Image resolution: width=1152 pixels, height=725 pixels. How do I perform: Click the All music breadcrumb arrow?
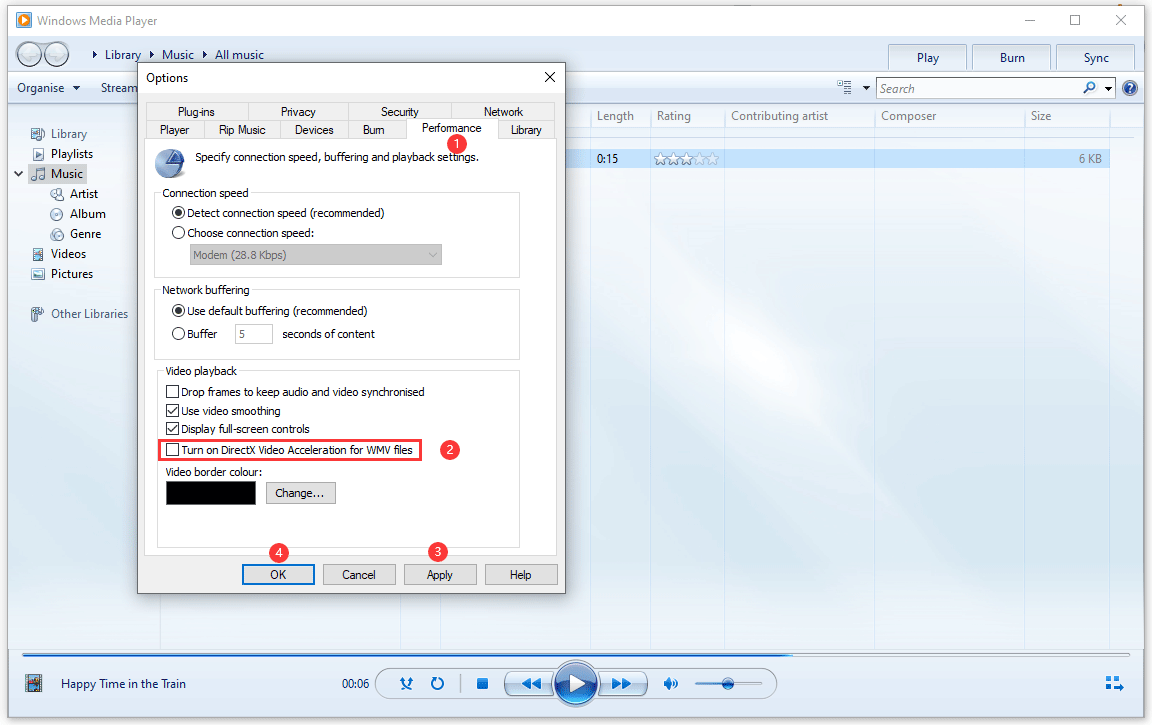click(205, 55)
